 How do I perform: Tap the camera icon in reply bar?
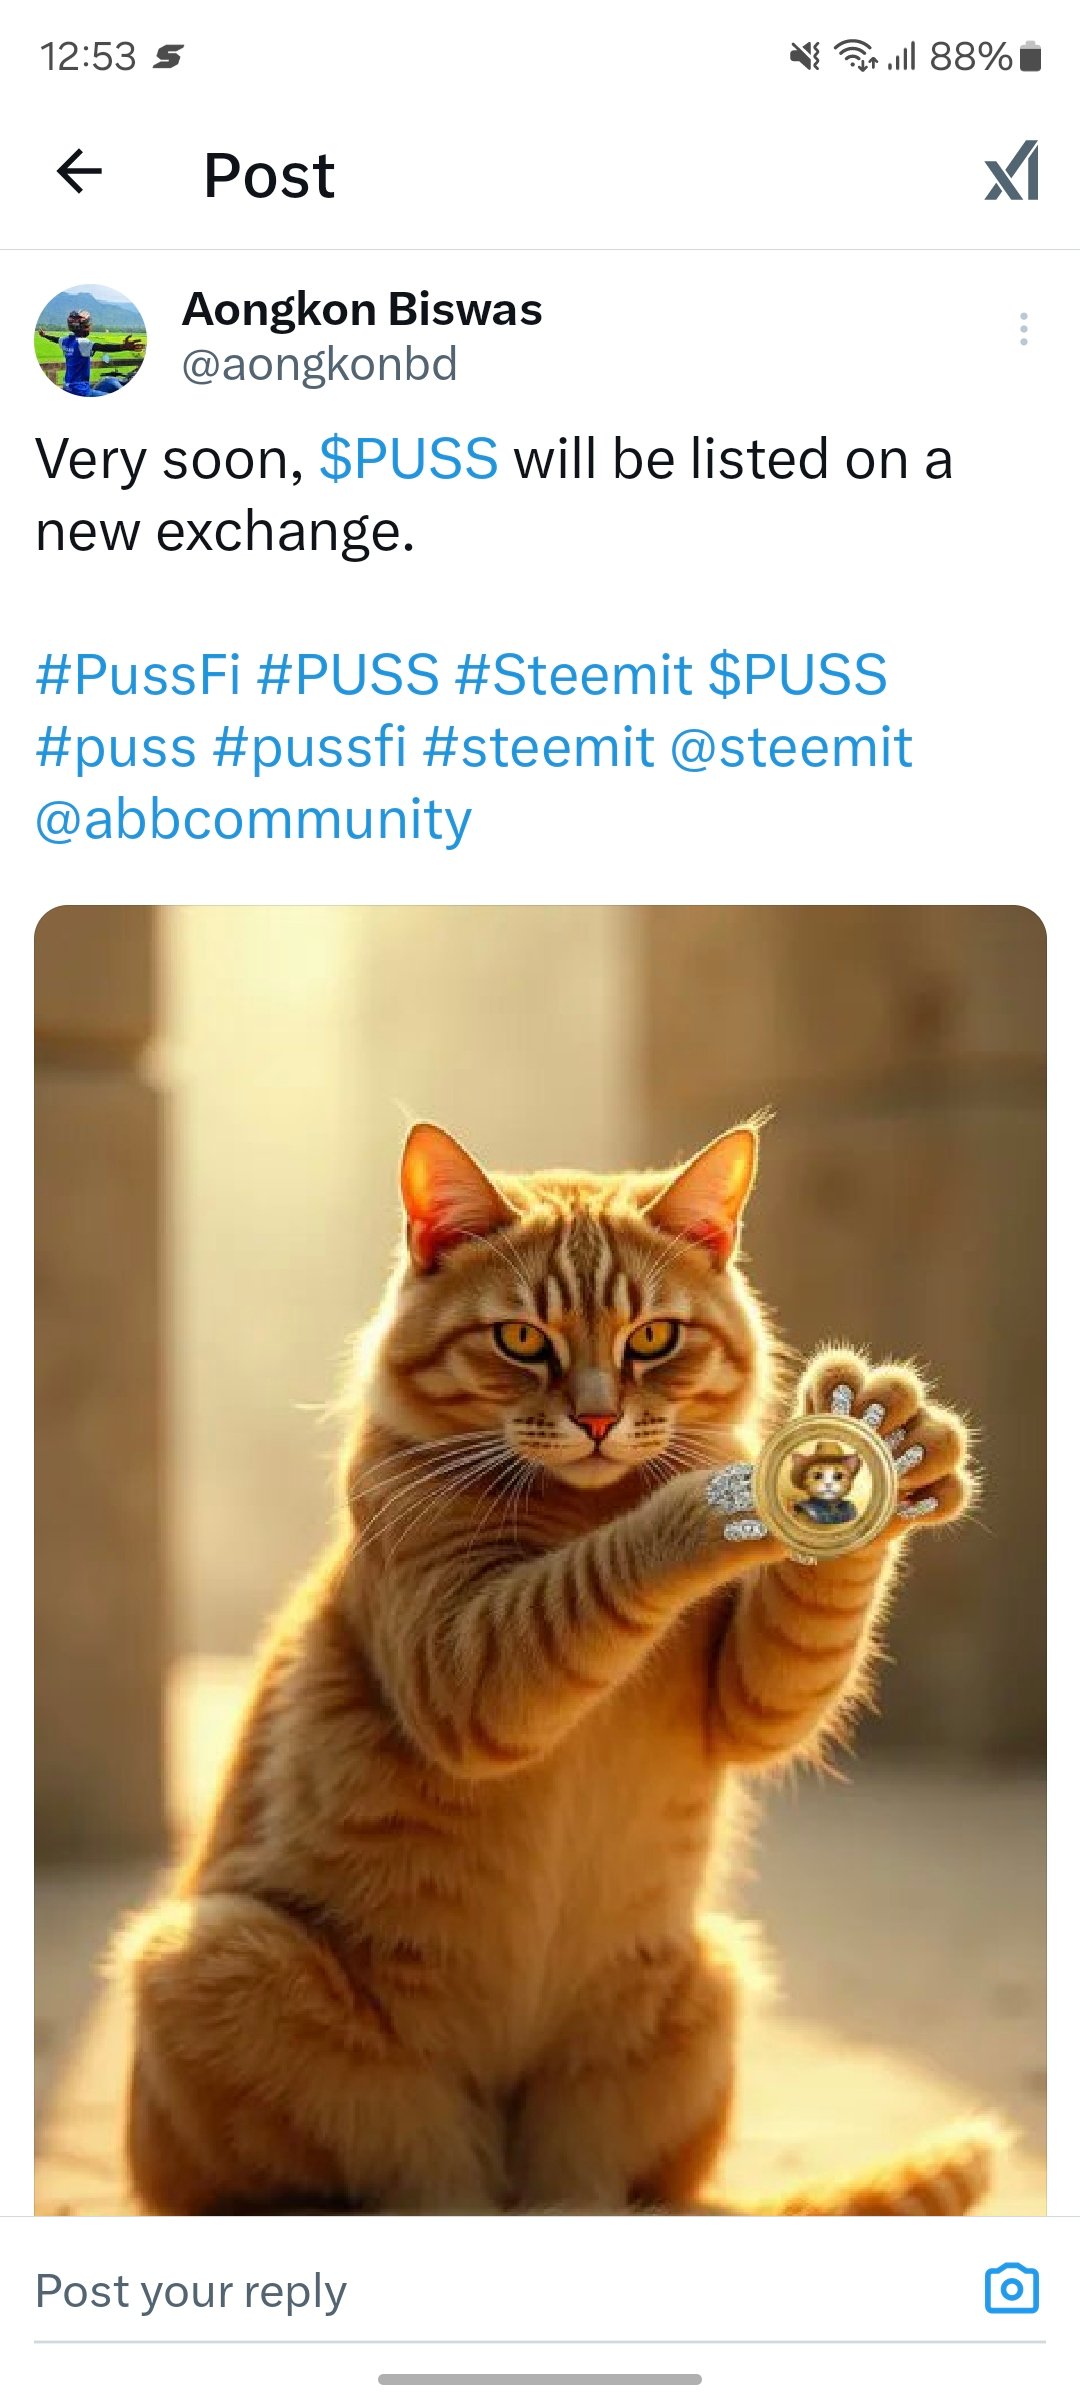1012,2289
